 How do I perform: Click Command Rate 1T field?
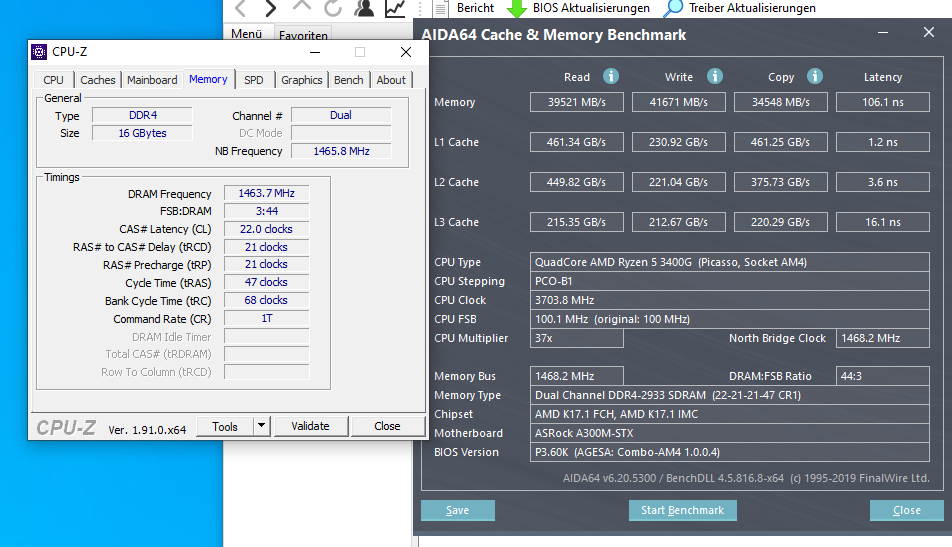[x=267, y=318]
